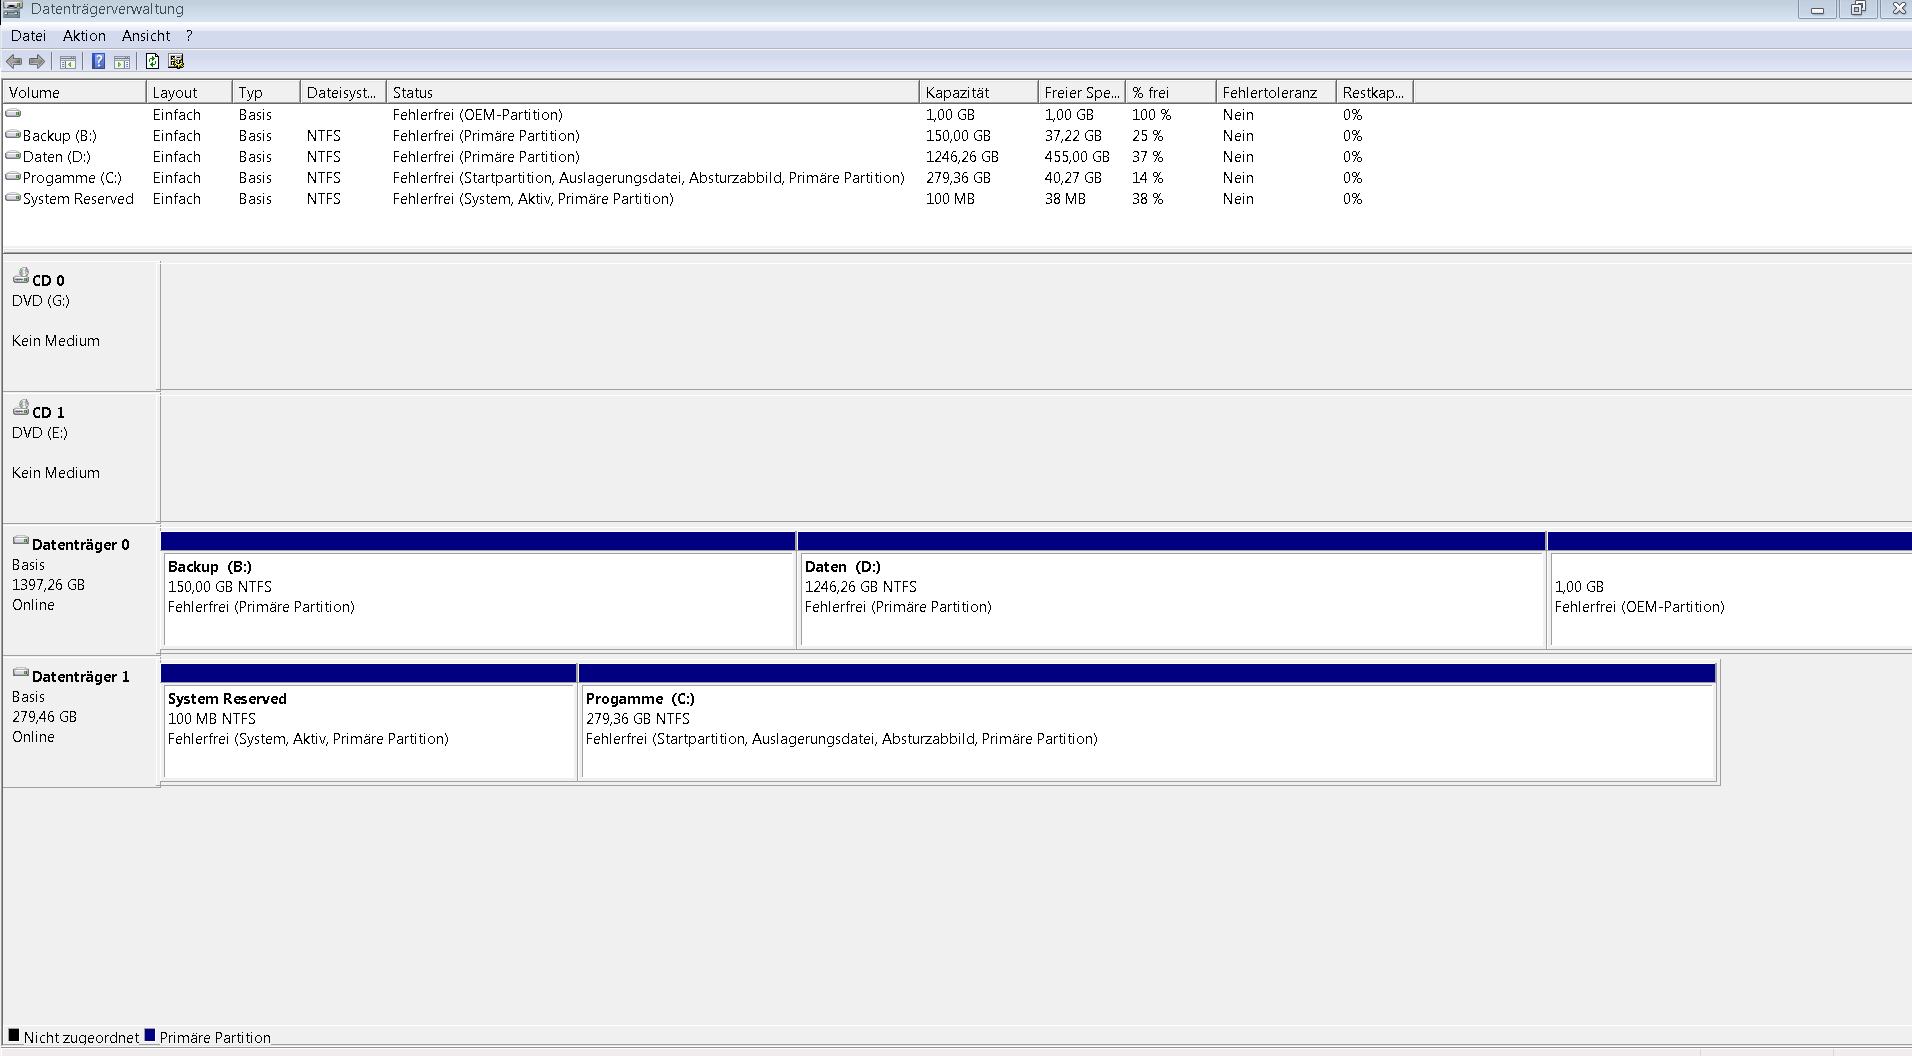This screenshot has height=1056, width=1912.
Task: Sort by the Freier Speicher column header
Action: click(x=1082, y=92)
